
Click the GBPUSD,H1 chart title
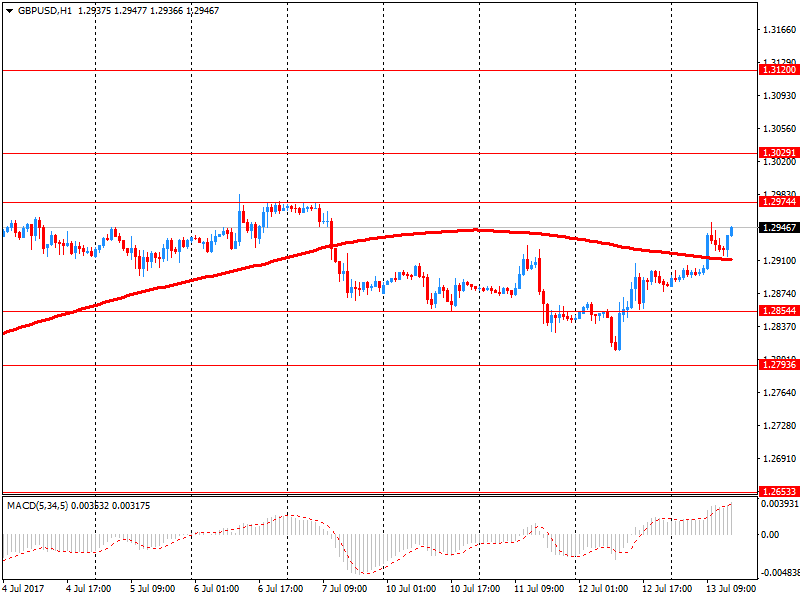point(45,11)
